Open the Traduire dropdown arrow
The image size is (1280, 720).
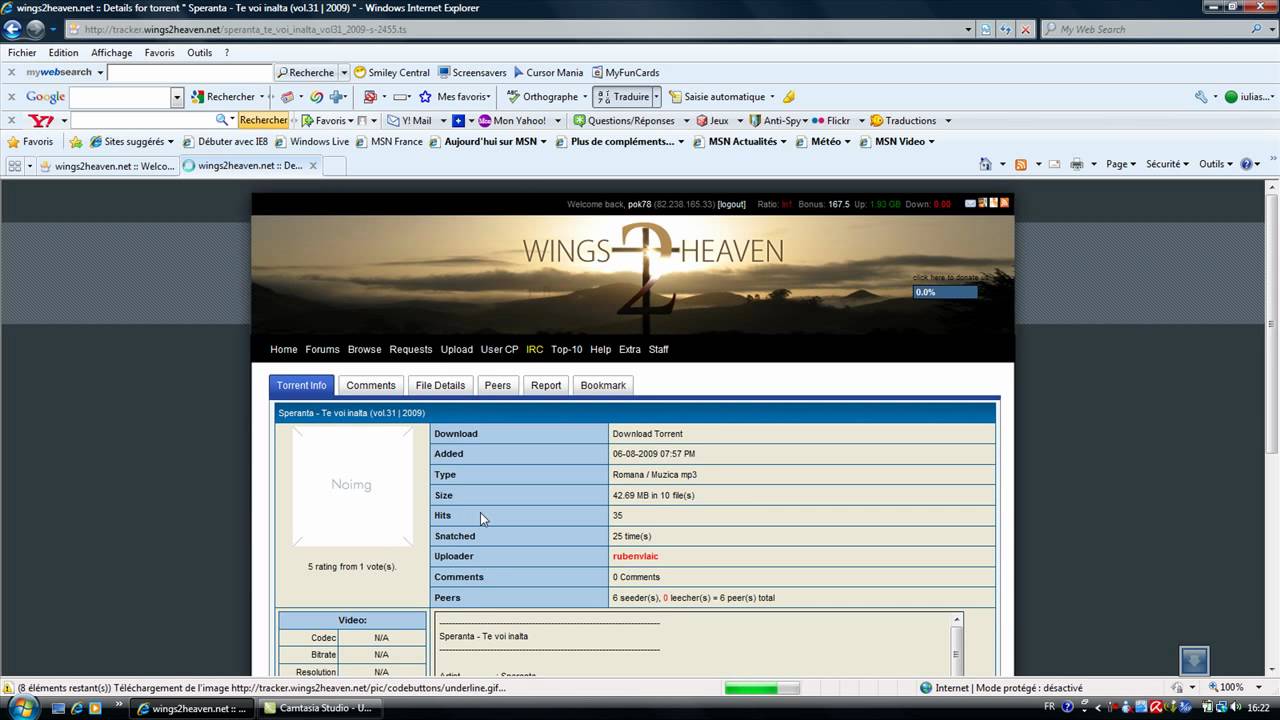[656, 97]
